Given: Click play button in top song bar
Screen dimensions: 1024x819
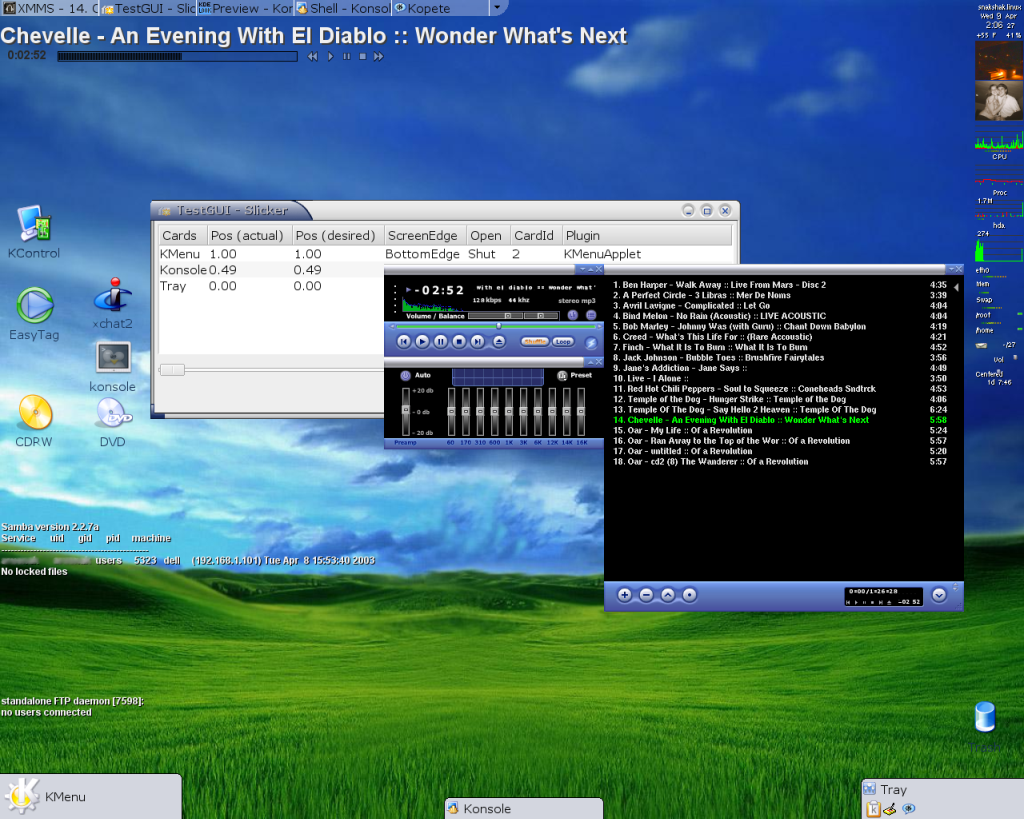Looking at the screenshot, I should coord(330,57).
